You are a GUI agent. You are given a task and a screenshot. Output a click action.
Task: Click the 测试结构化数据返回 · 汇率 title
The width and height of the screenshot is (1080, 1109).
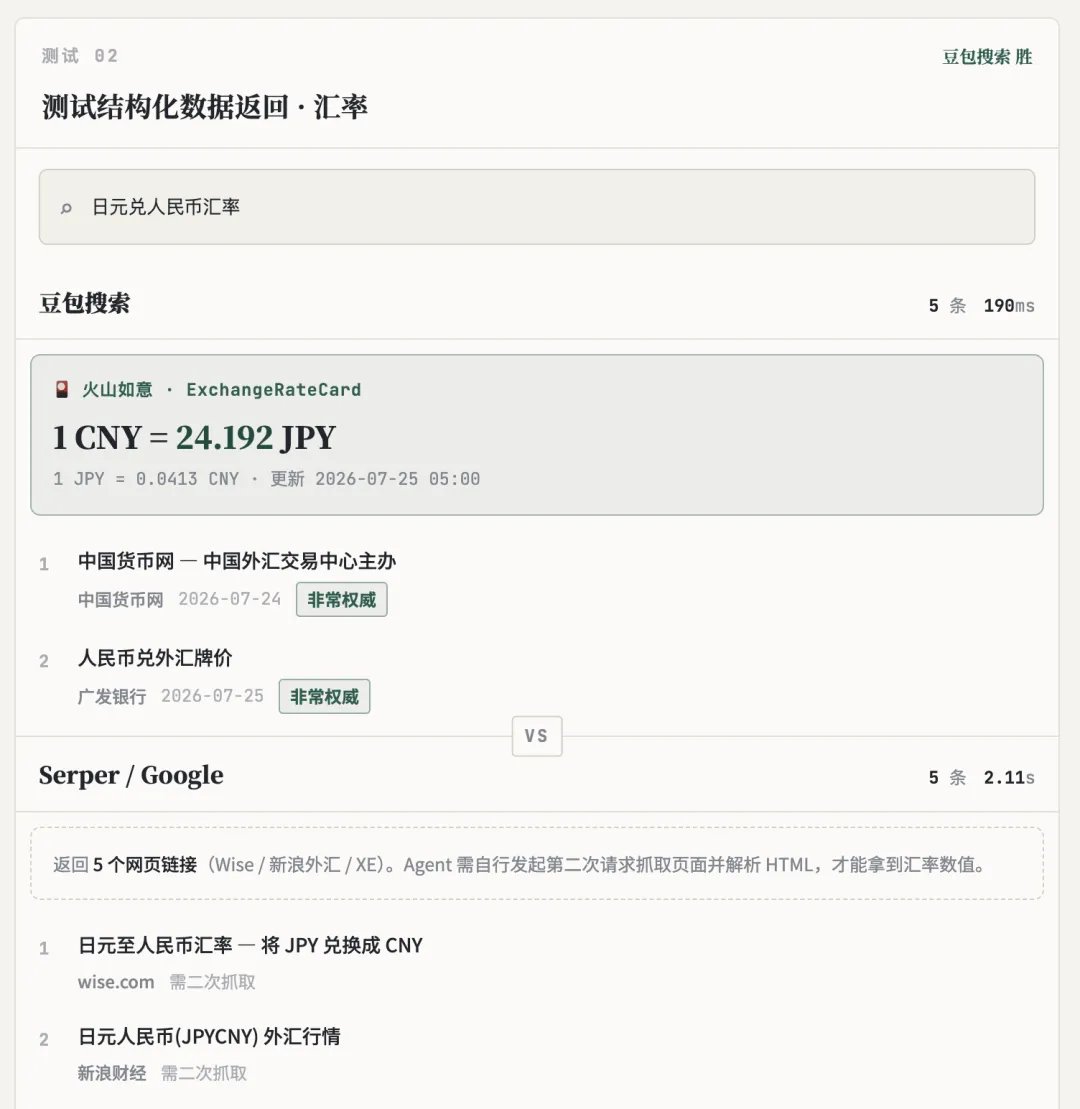click(205, 107)
